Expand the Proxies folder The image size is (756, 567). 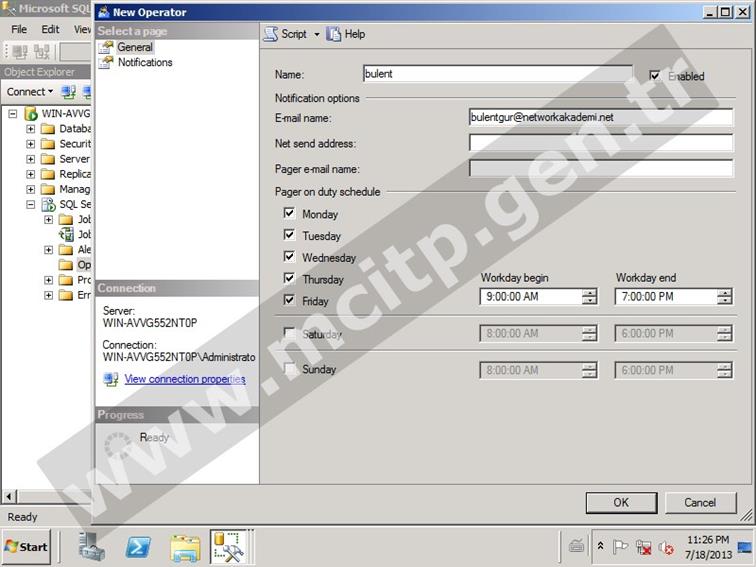click(48, 280)
